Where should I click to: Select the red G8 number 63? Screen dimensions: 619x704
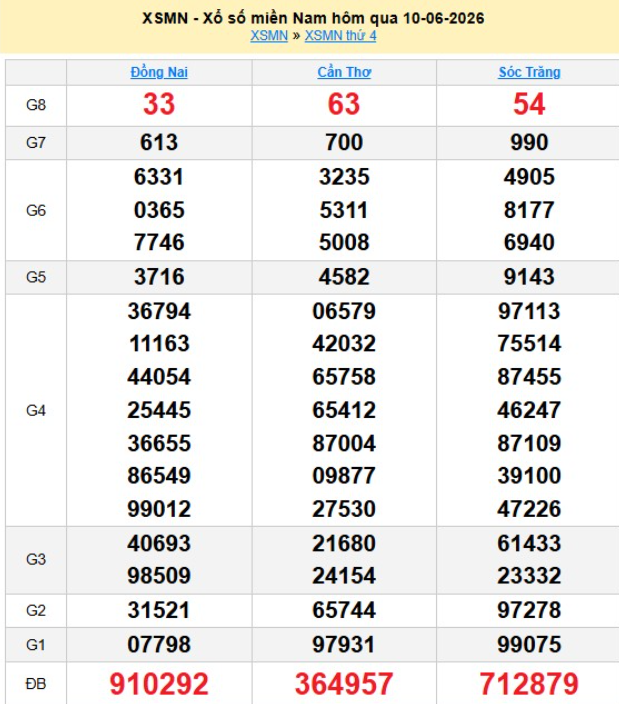344,104
